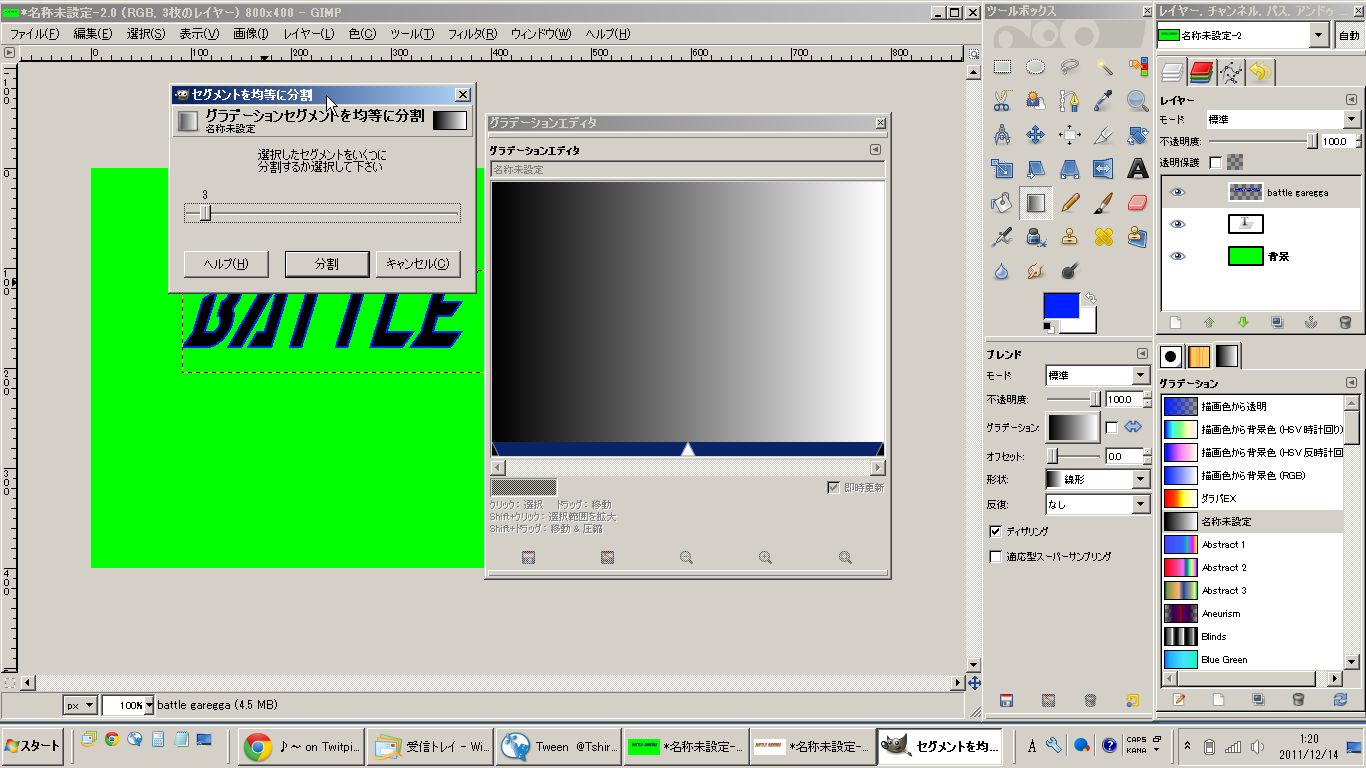1366x768 pixels.
Task: Open the レイヤー menu in menu bar
Action: click(309, 34)
